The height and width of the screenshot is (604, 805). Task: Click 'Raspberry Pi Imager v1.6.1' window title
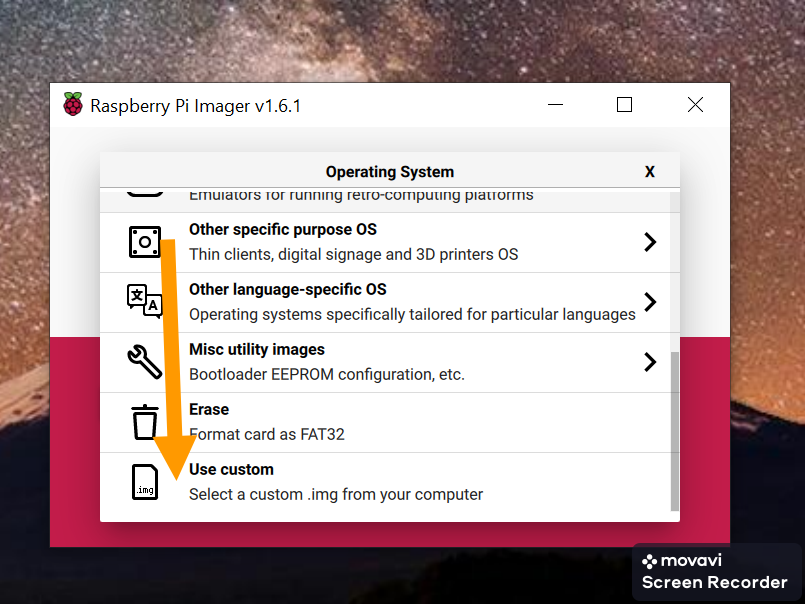(196, 106)
